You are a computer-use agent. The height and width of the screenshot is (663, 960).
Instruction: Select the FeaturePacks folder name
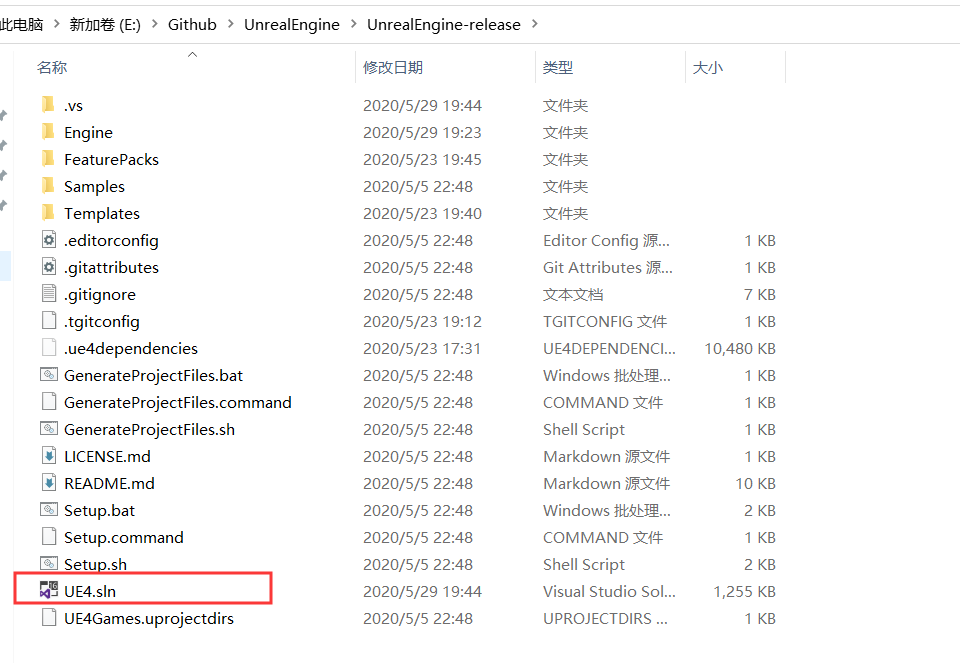coord(111,160)
